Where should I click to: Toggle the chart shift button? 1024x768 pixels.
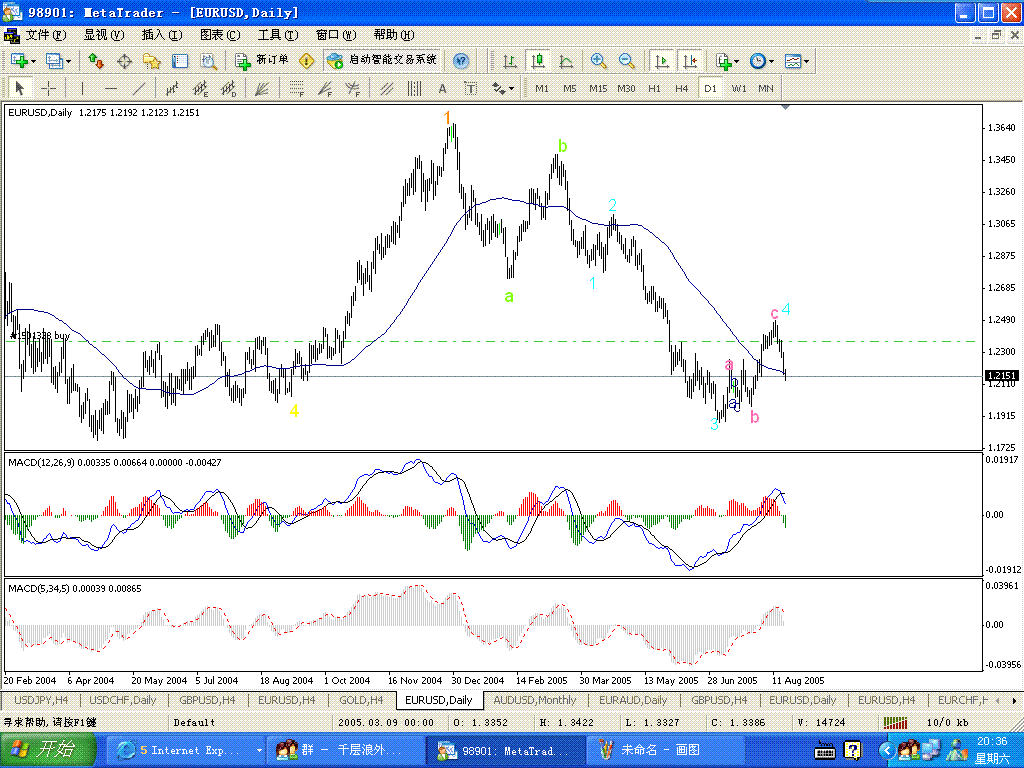tap(690, 61)
